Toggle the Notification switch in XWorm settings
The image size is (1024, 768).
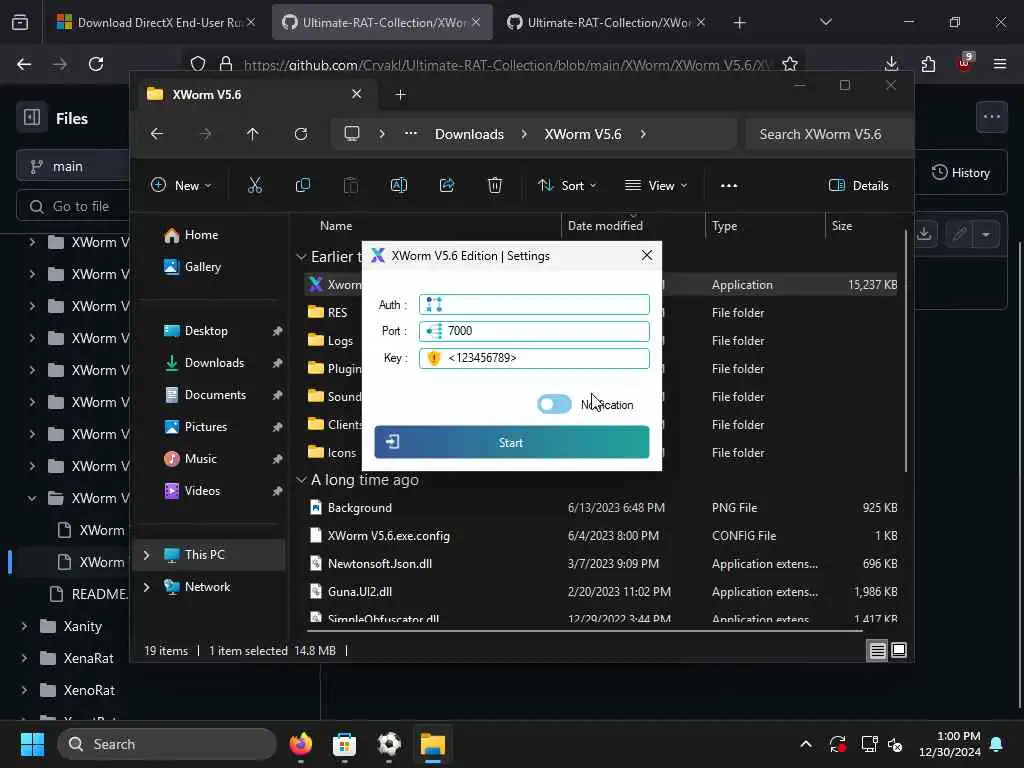554,404
